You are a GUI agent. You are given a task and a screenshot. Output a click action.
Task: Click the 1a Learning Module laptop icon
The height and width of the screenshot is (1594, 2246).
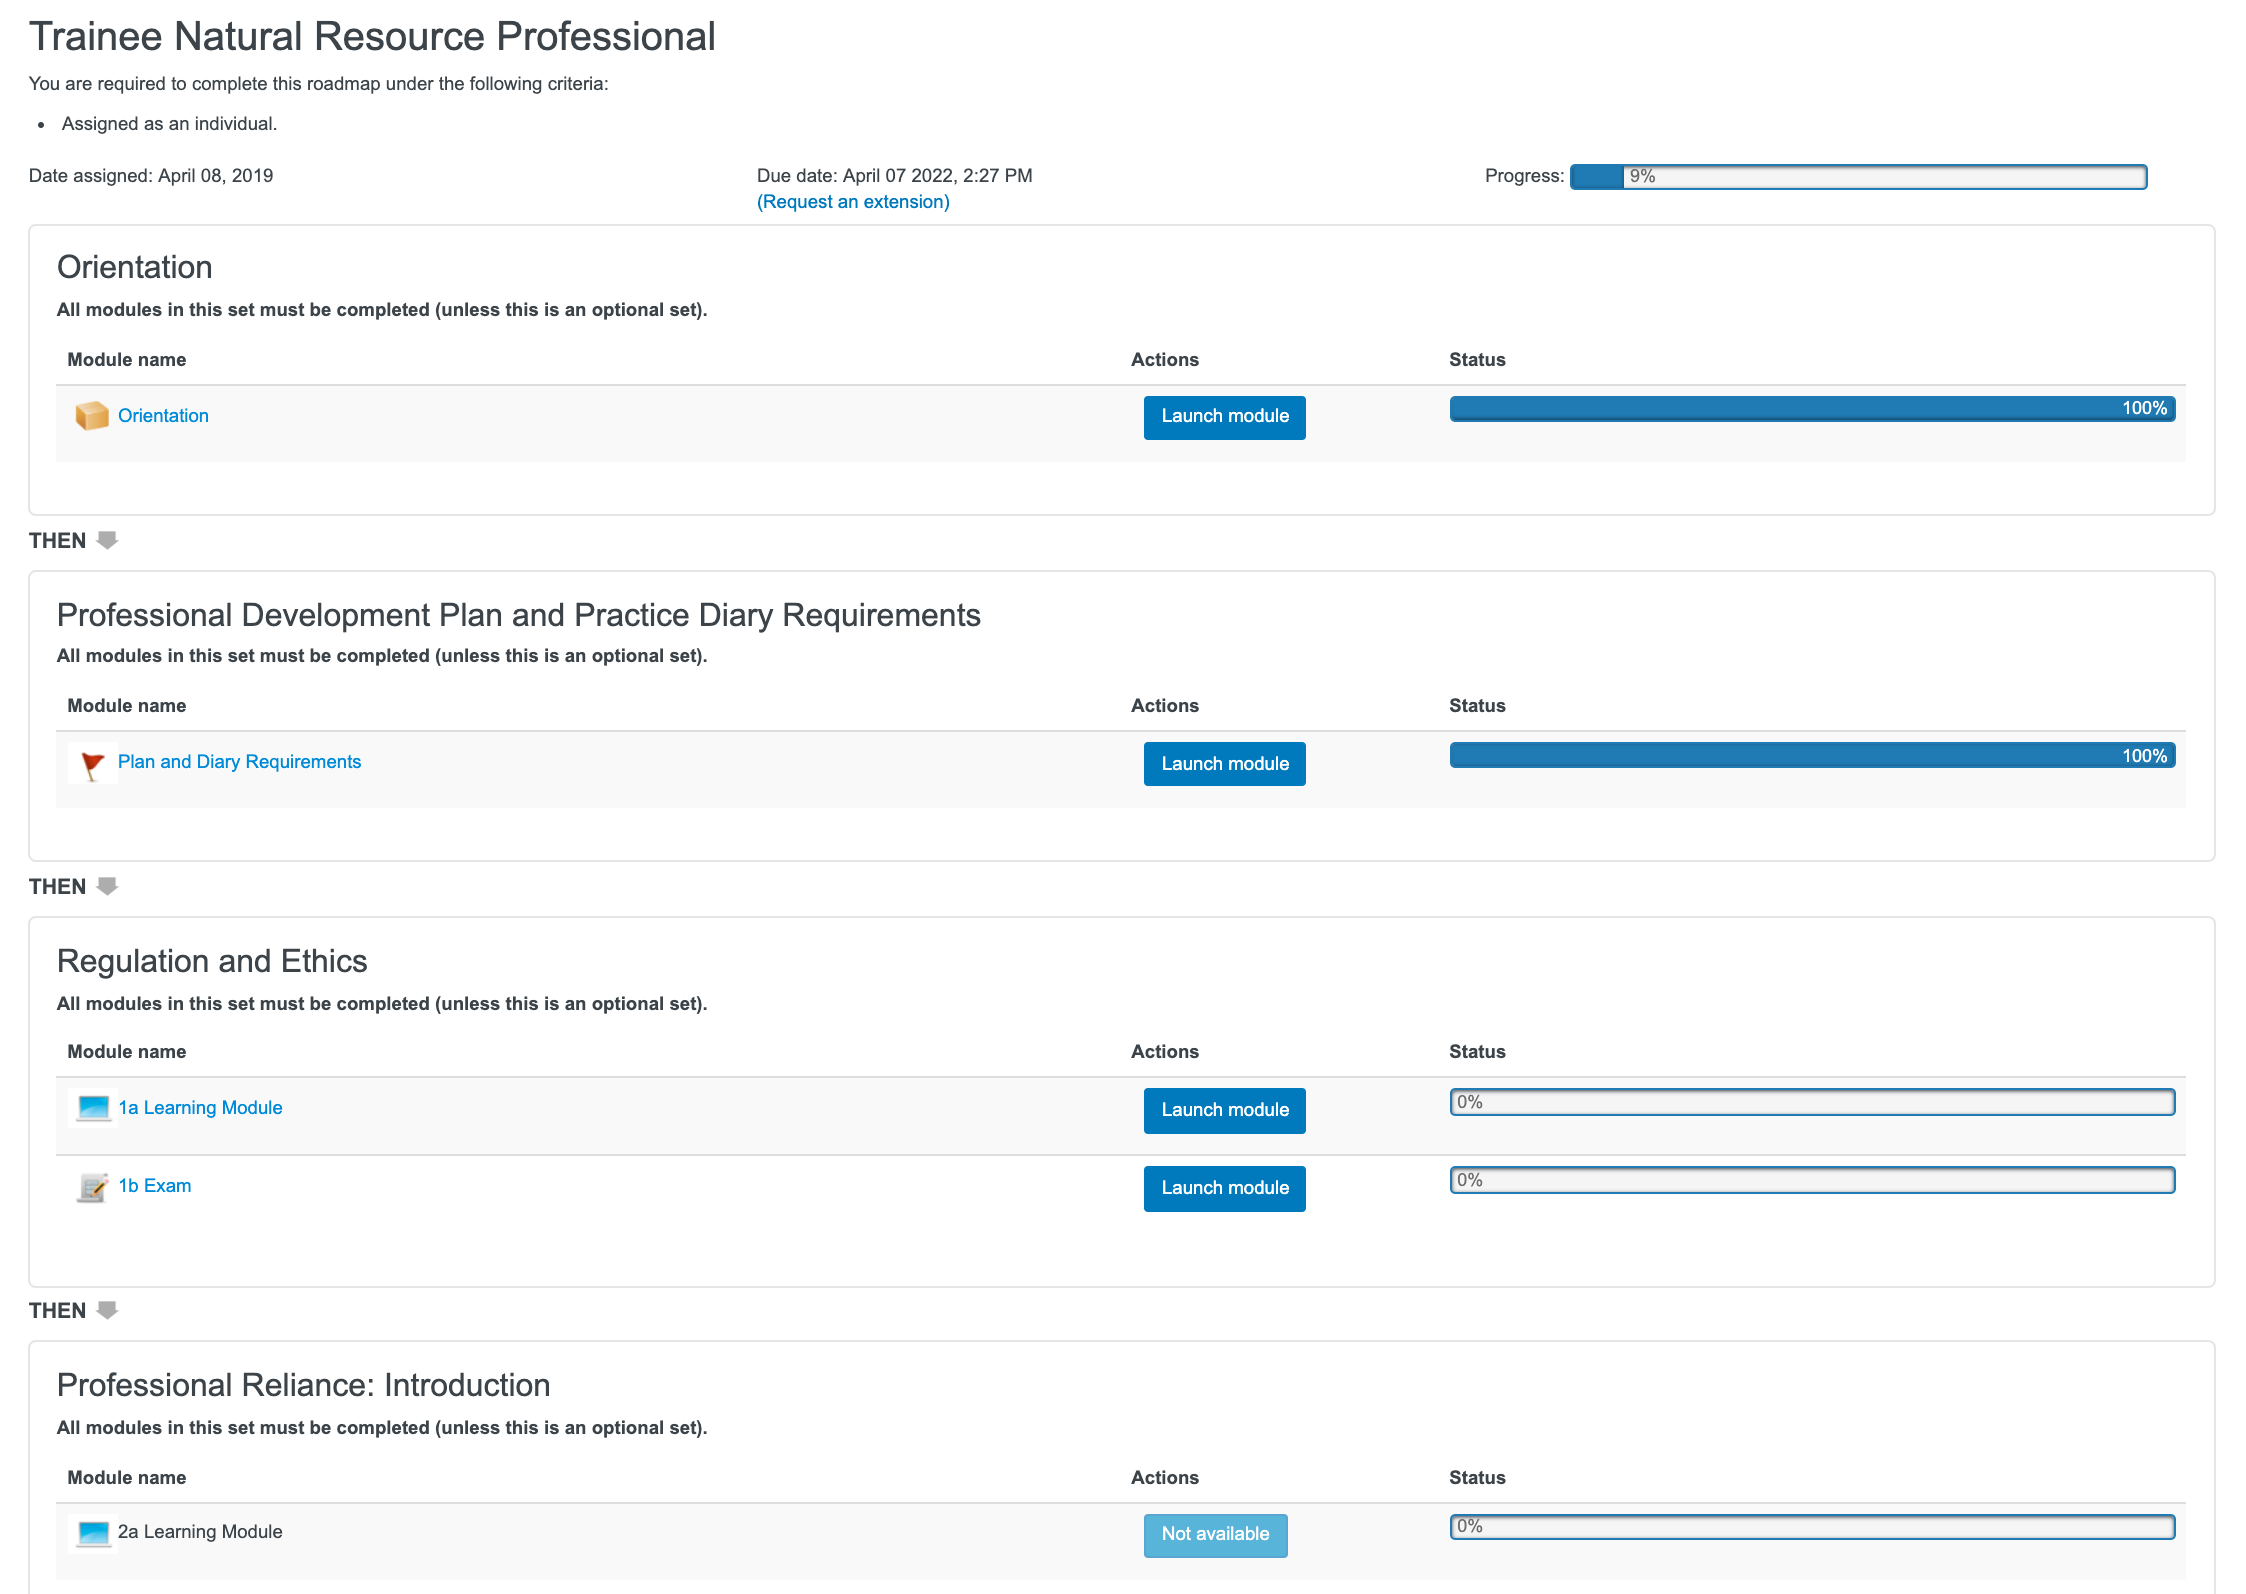93,1108
